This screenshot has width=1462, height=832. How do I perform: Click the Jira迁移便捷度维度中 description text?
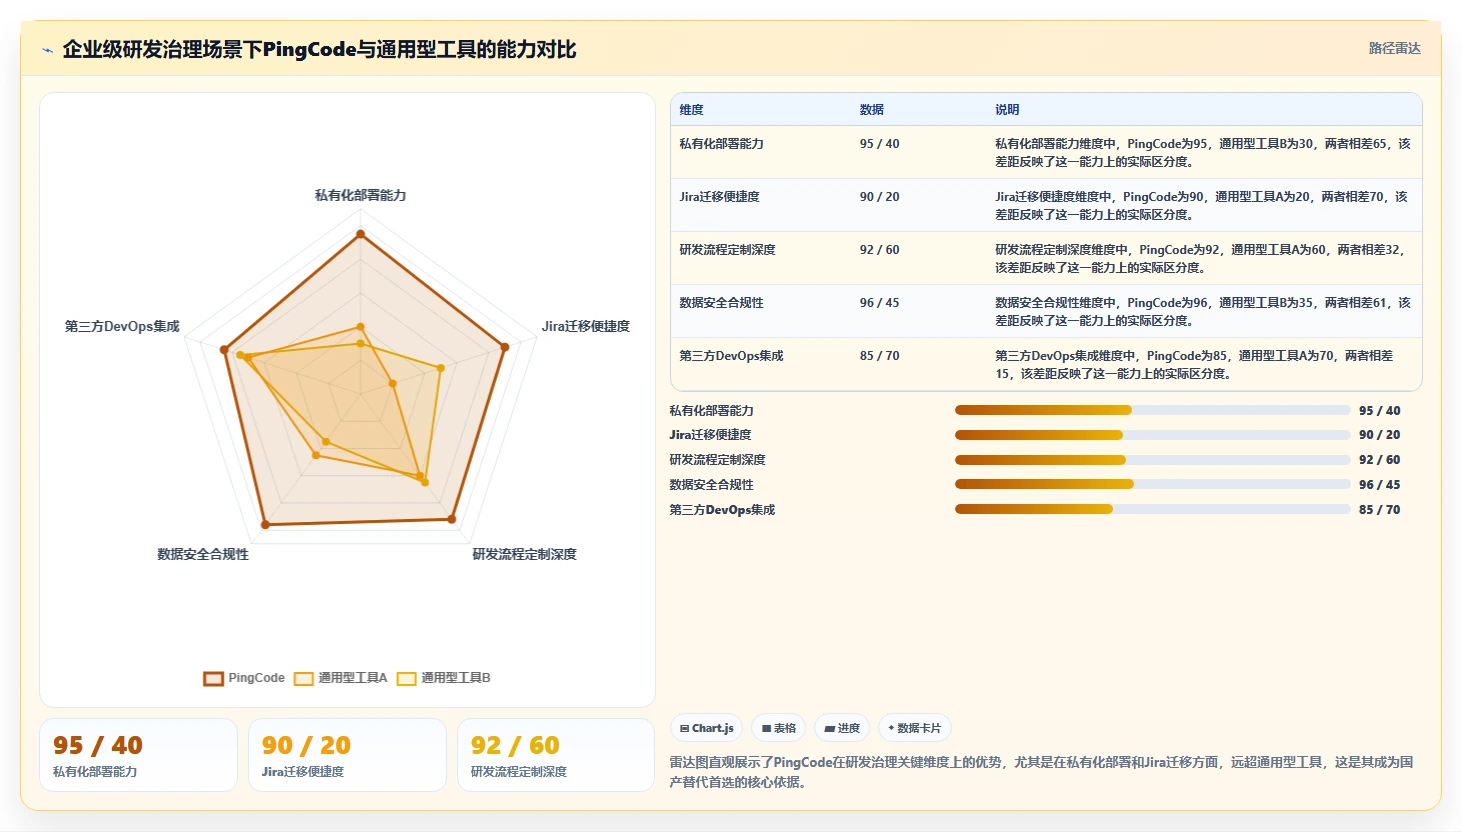pyautogui.click(x=1201, y=206)
